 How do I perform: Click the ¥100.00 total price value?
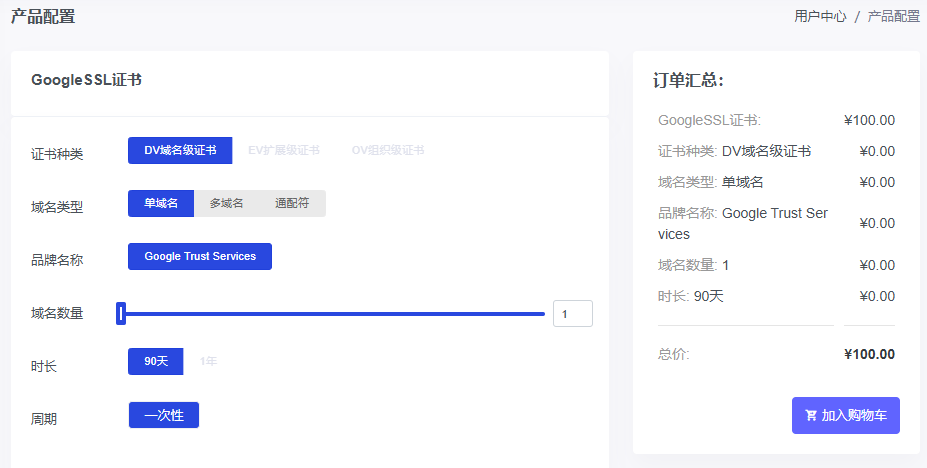(869, 354)
